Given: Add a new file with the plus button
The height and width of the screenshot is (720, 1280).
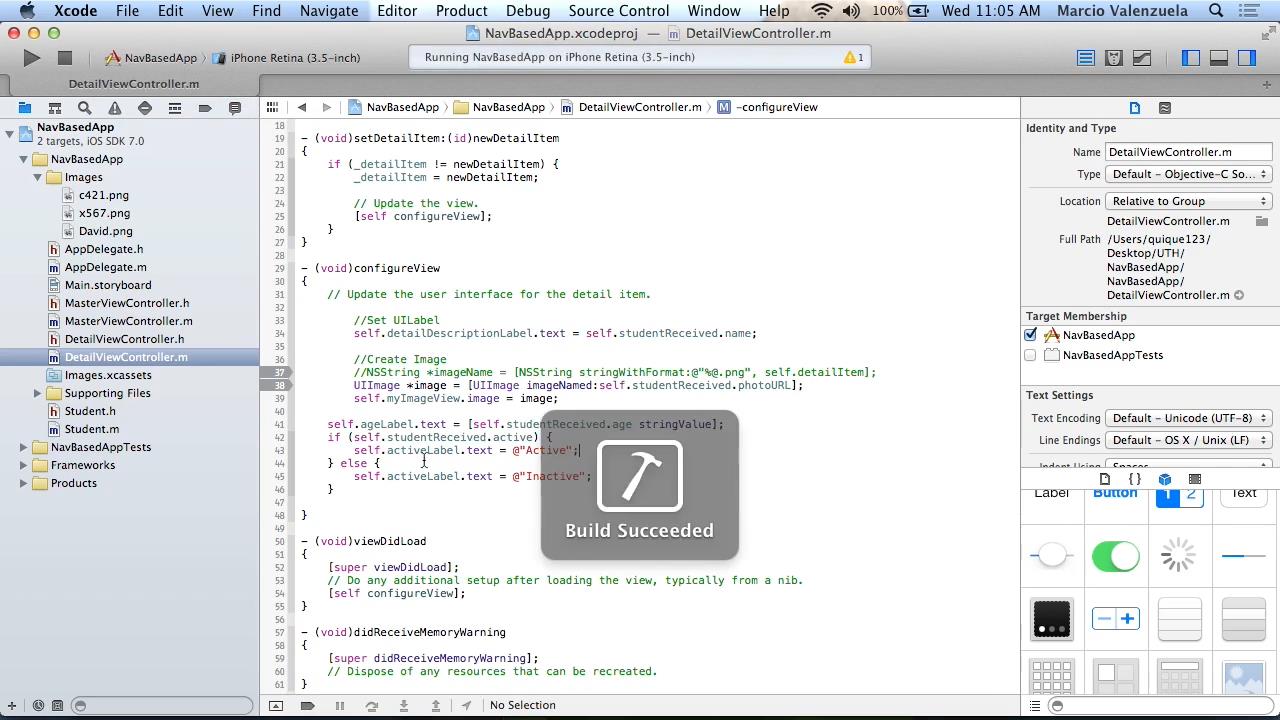Looking at the screenshot, I should click(13, 705).
